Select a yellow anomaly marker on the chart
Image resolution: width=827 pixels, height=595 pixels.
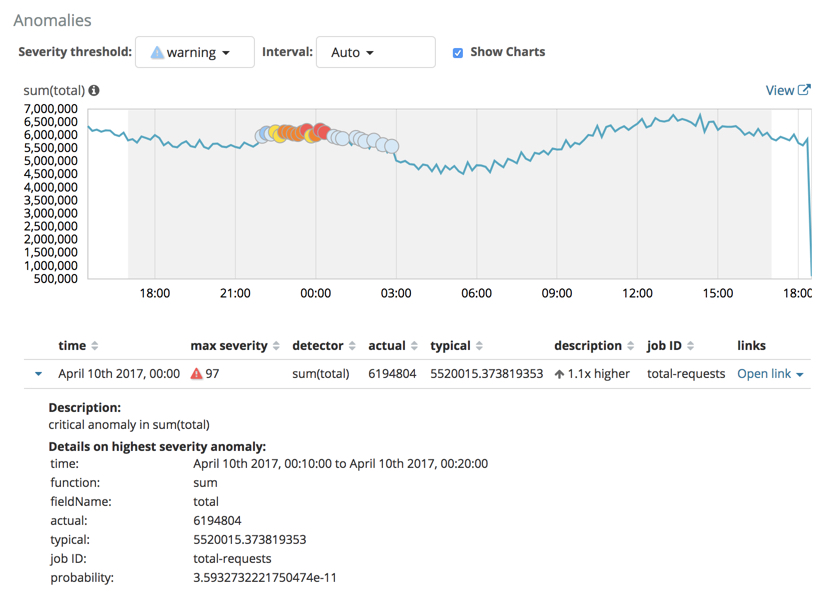pos(275,133)
